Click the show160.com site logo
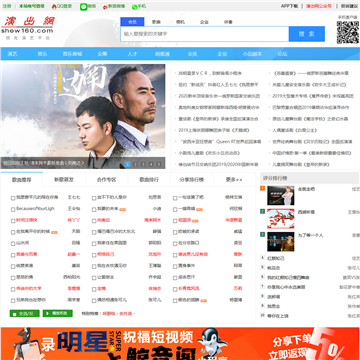Image resolution: width=360 pixels, height=360 pixels. pyautogui.click(x=28, y=28)
